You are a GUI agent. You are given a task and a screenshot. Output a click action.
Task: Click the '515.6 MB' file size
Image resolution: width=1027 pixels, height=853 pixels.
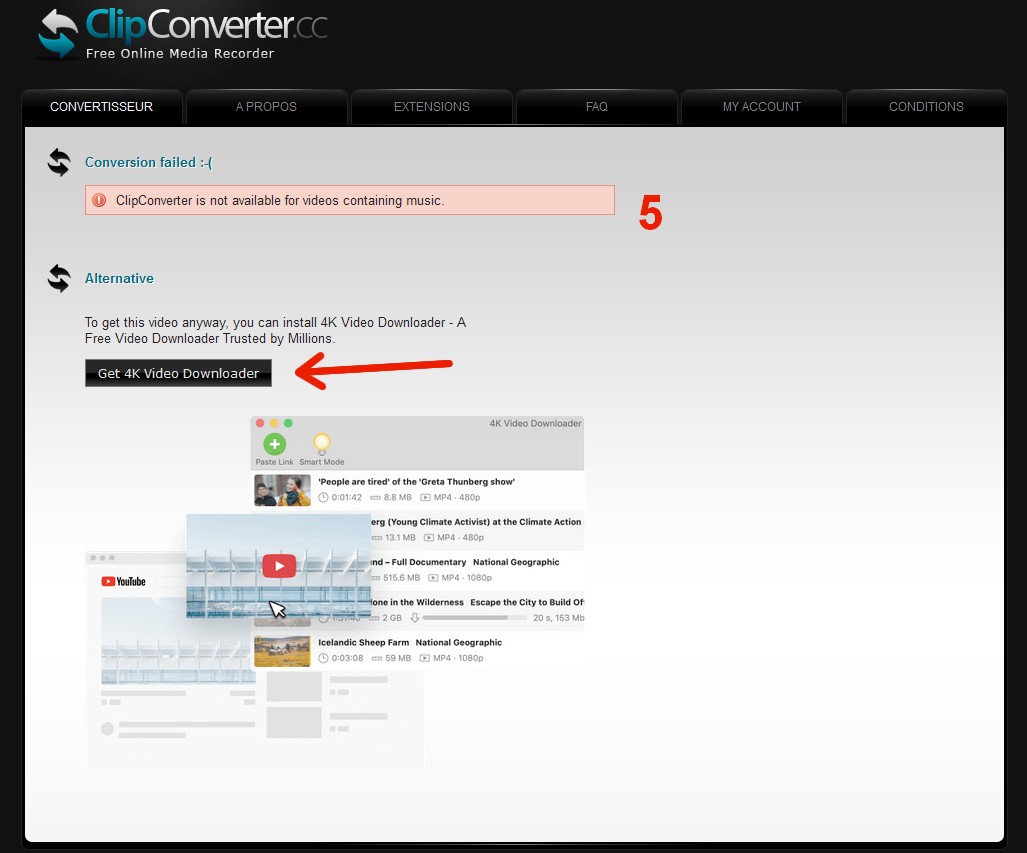tap(401, 578)
